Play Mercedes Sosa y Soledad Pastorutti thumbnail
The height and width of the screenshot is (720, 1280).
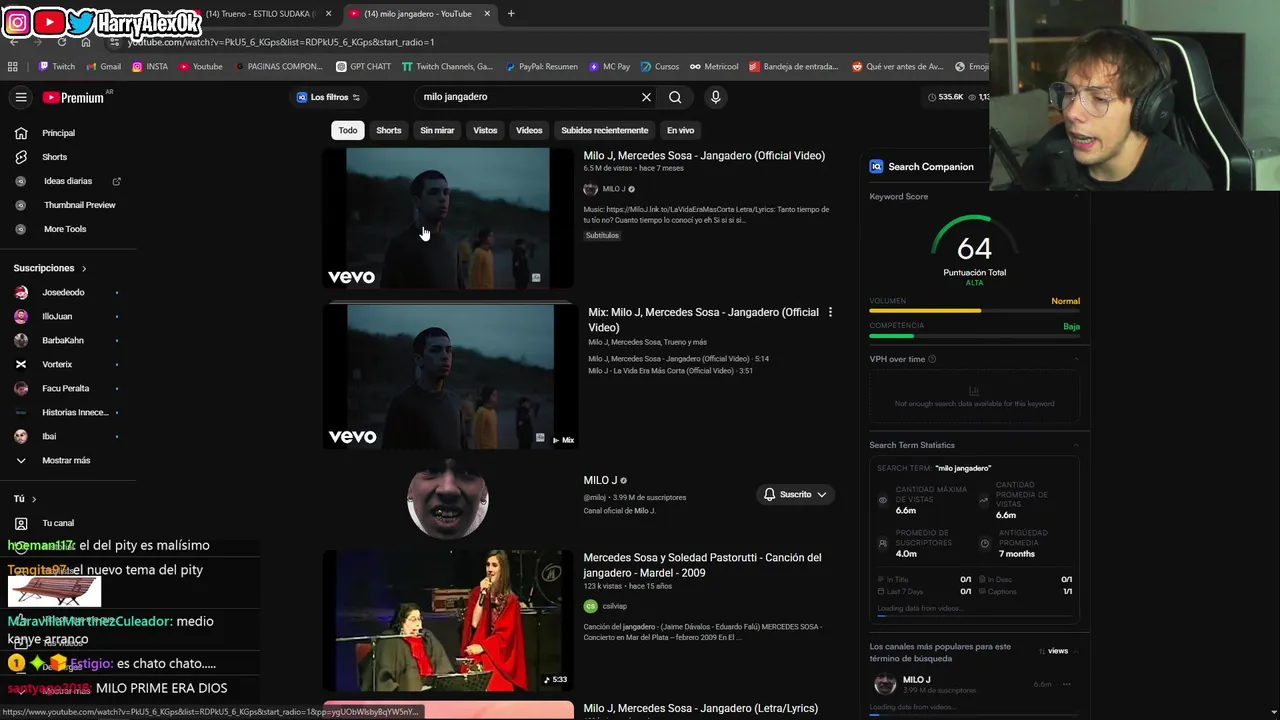tap(448, 621)
